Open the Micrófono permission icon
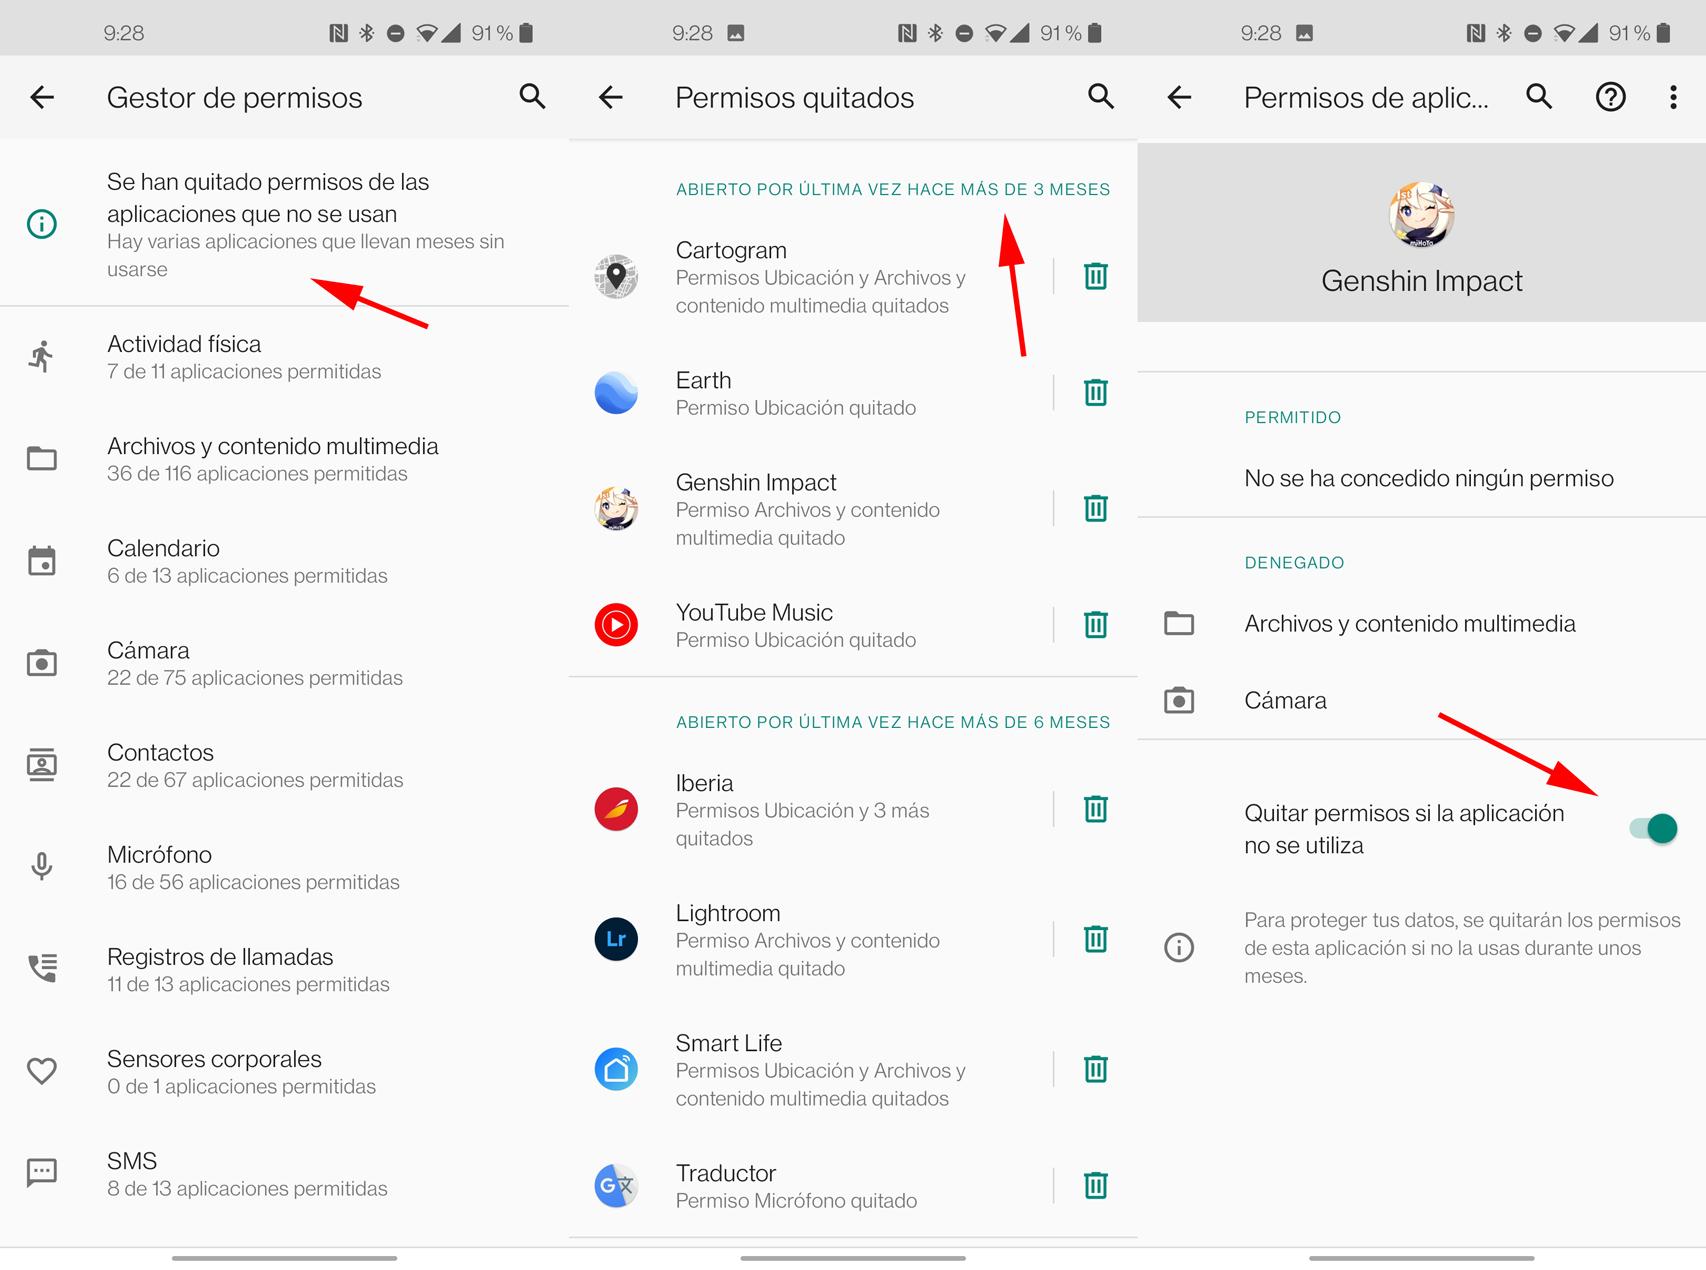The image size is (1706, 1270). pos(41,866)
